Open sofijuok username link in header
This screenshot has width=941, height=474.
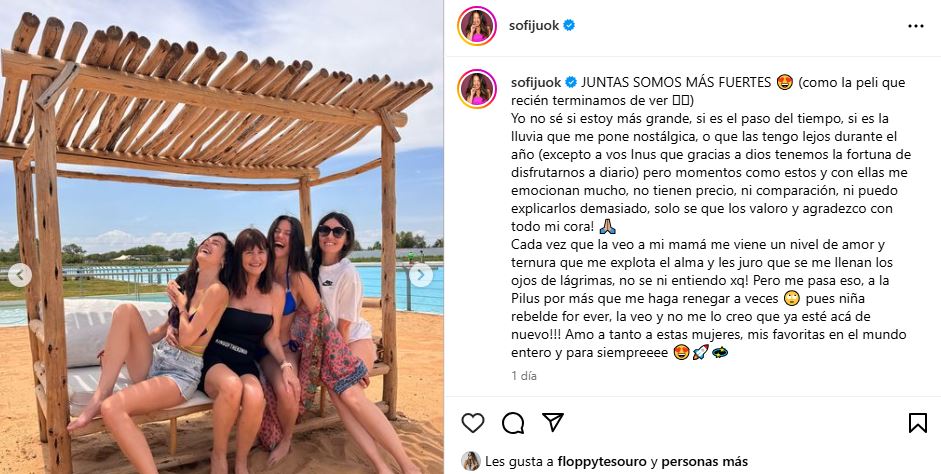[x=534, y=26]
